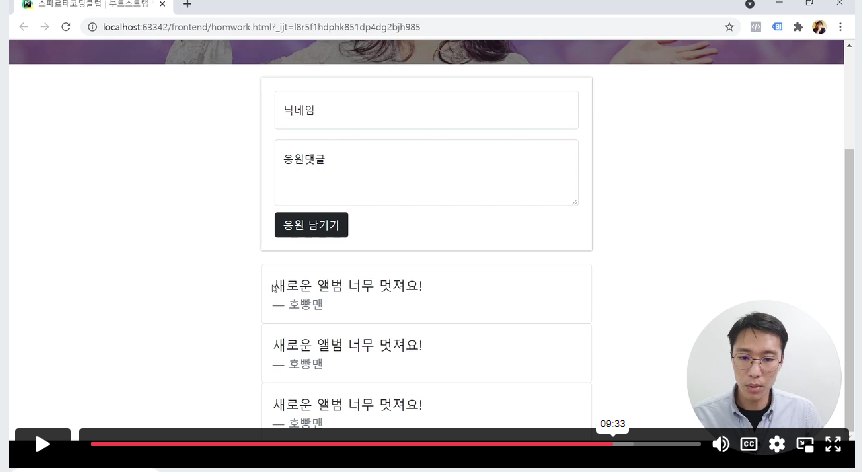
Task: Click the browser reload button
Action: (x=65, y=27)
